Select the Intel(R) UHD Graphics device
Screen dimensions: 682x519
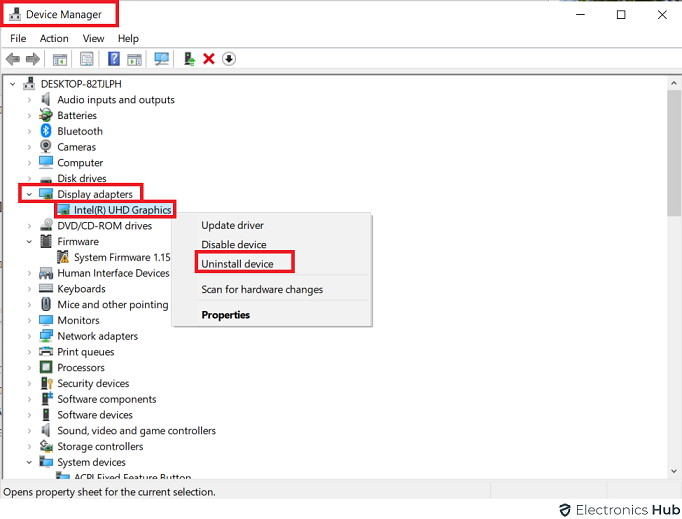click(x=122, y=210)
